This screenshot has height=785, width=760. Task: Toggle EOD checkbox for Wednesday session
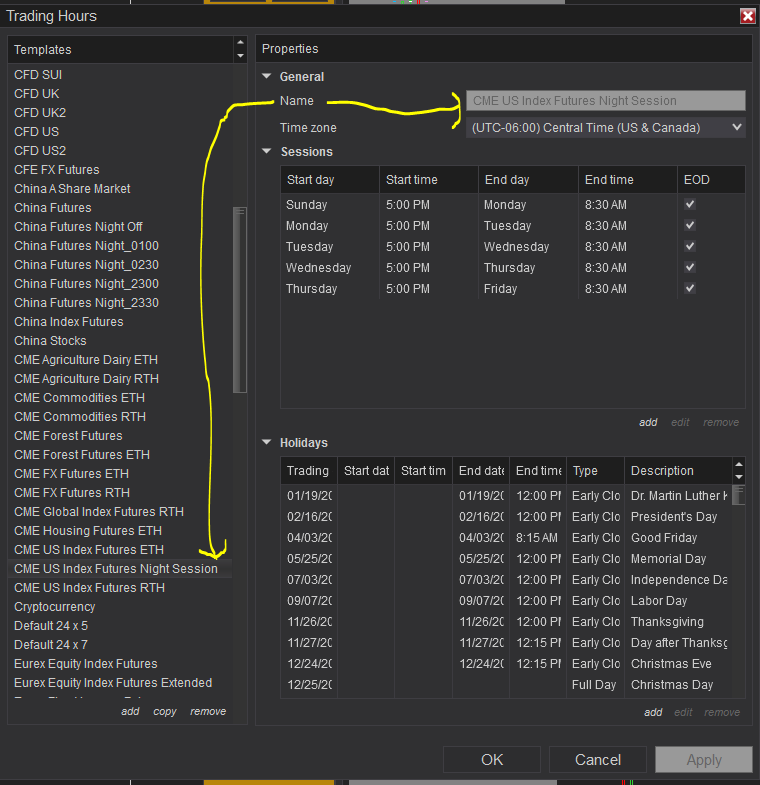click(x=690, y=267)
